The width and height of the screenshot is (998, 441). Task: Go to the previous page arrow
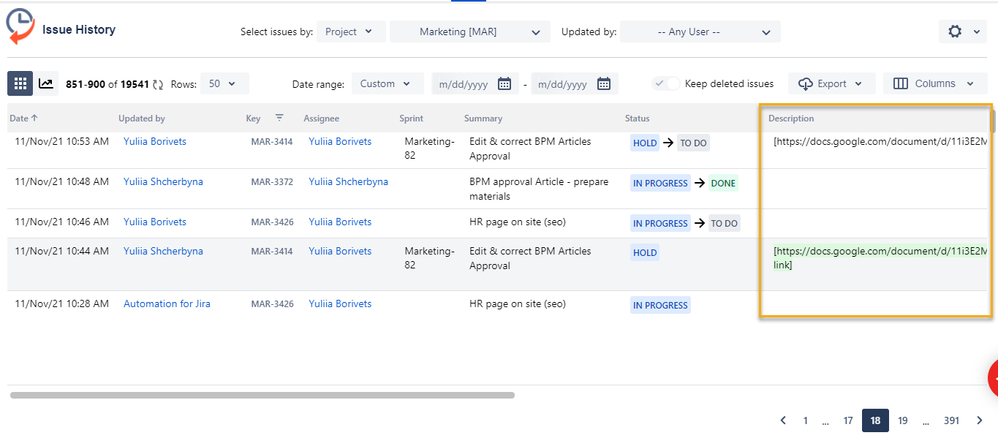[x=783, y=420]
